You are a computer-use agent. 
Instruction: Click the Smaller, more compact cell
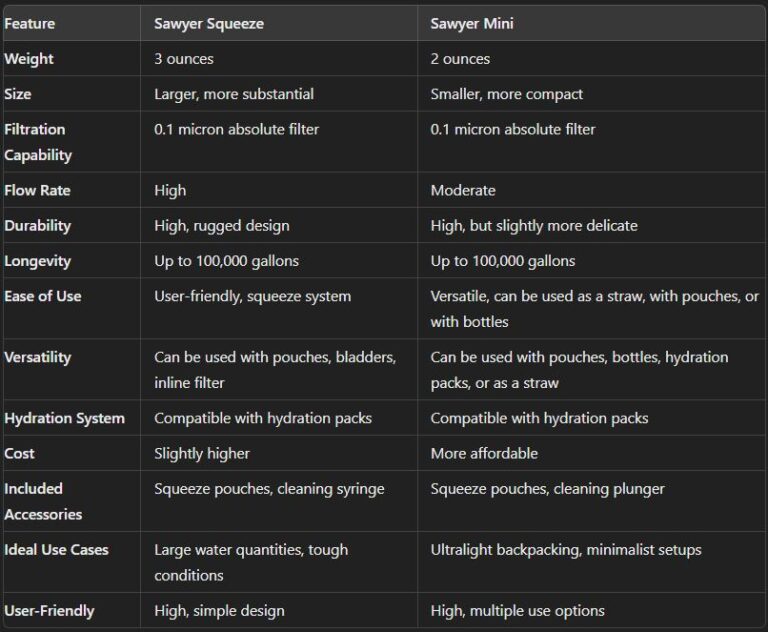506,94
